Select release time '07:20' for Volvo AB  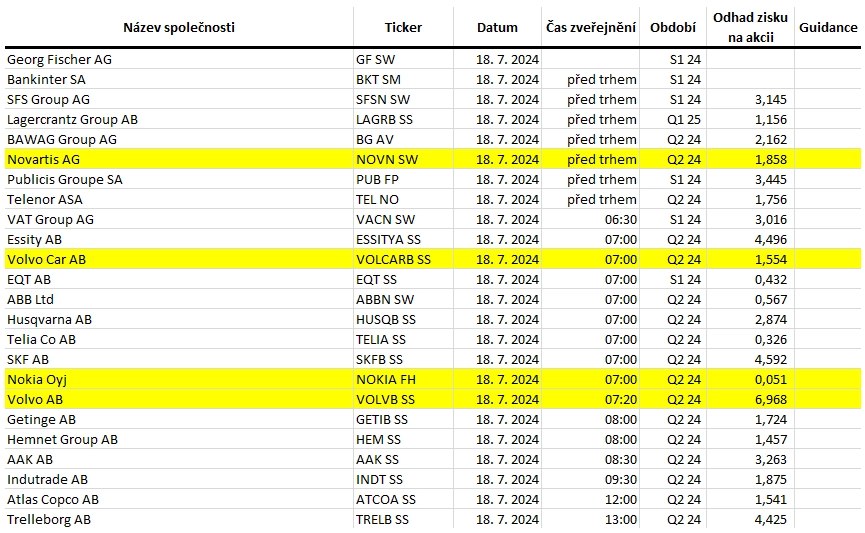tap(621, 399)
